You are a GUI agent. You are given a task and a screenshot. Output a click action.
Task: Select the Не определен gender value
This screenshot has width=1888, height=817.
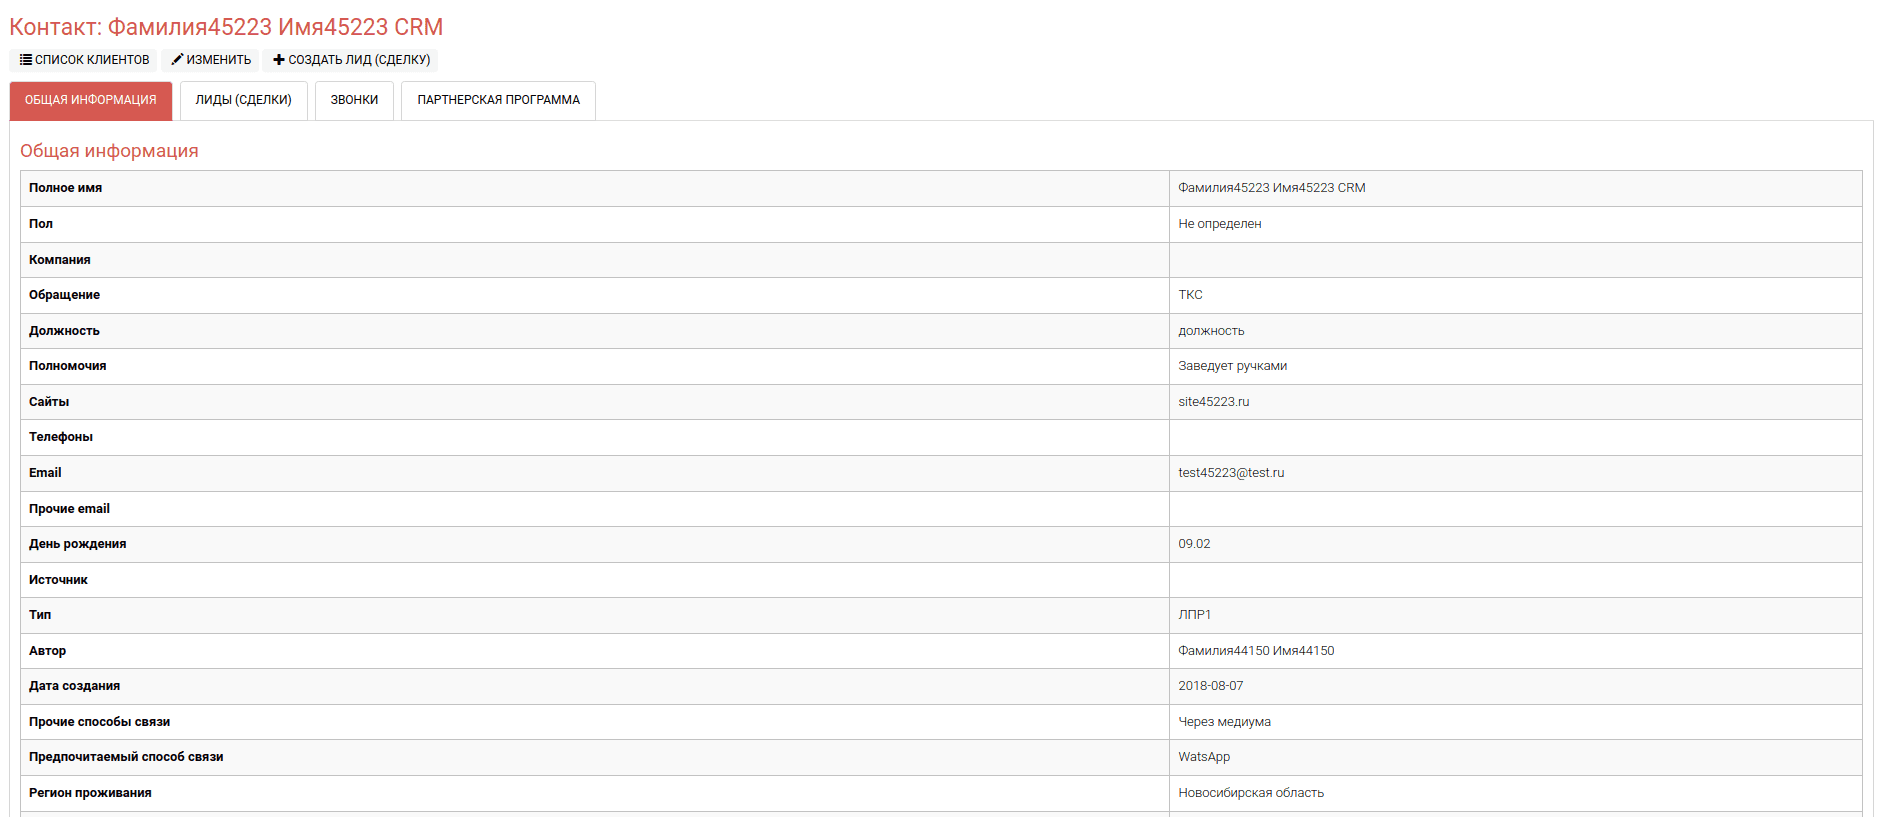pyautogui.click(x=1219, y=224)
